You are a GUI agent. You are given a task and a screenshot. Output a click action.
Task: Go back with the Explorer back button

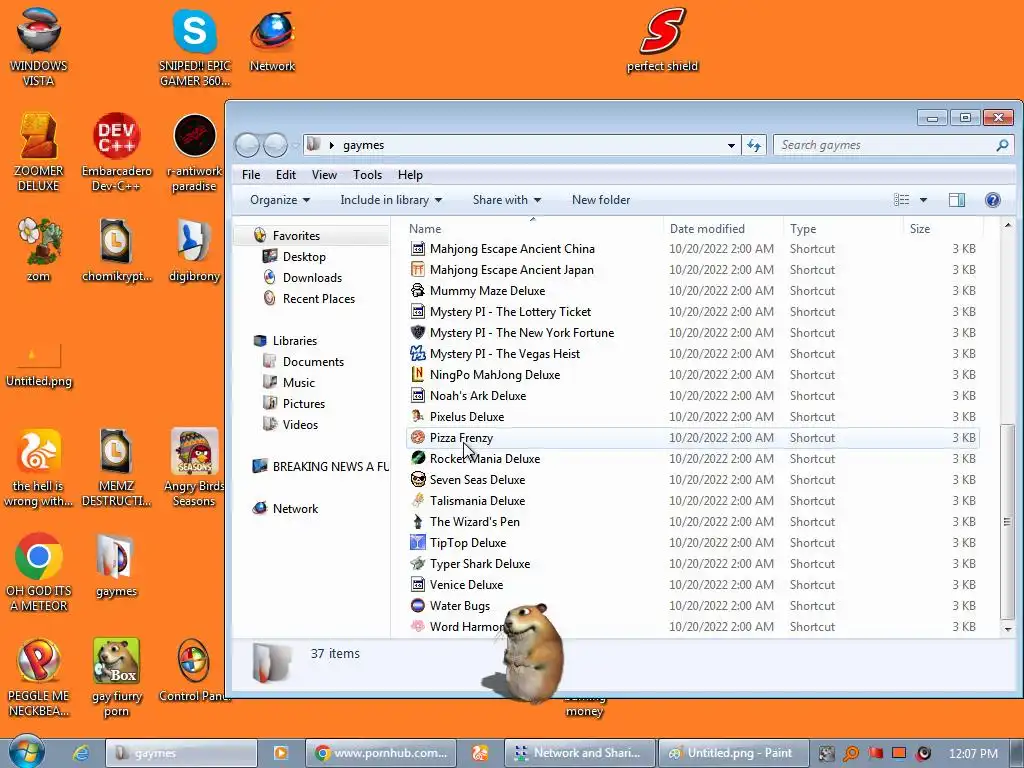[x=248, y=145]
